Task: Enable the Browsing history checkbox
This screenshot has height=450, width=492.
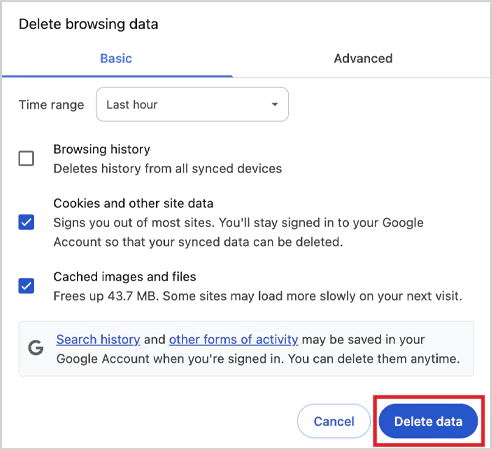Action: pos(26,158)
